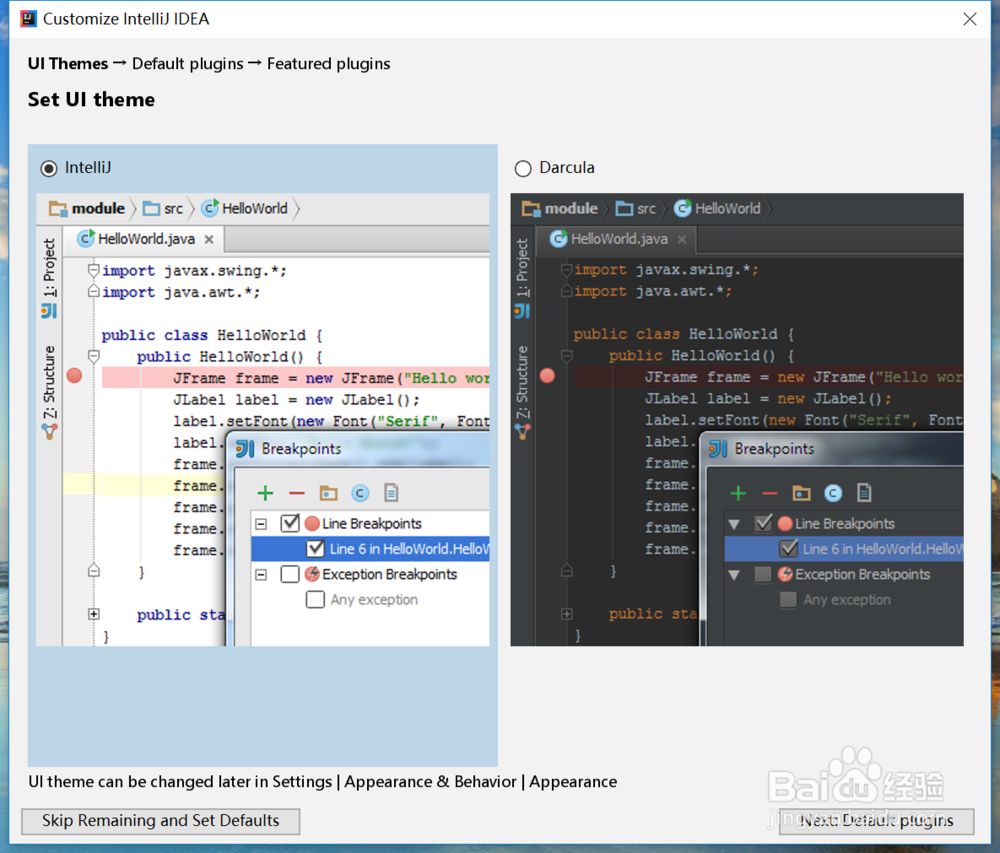
Task: Close HelloWorld.java tab in Darcula preview
Action: [x=682, y=239]
